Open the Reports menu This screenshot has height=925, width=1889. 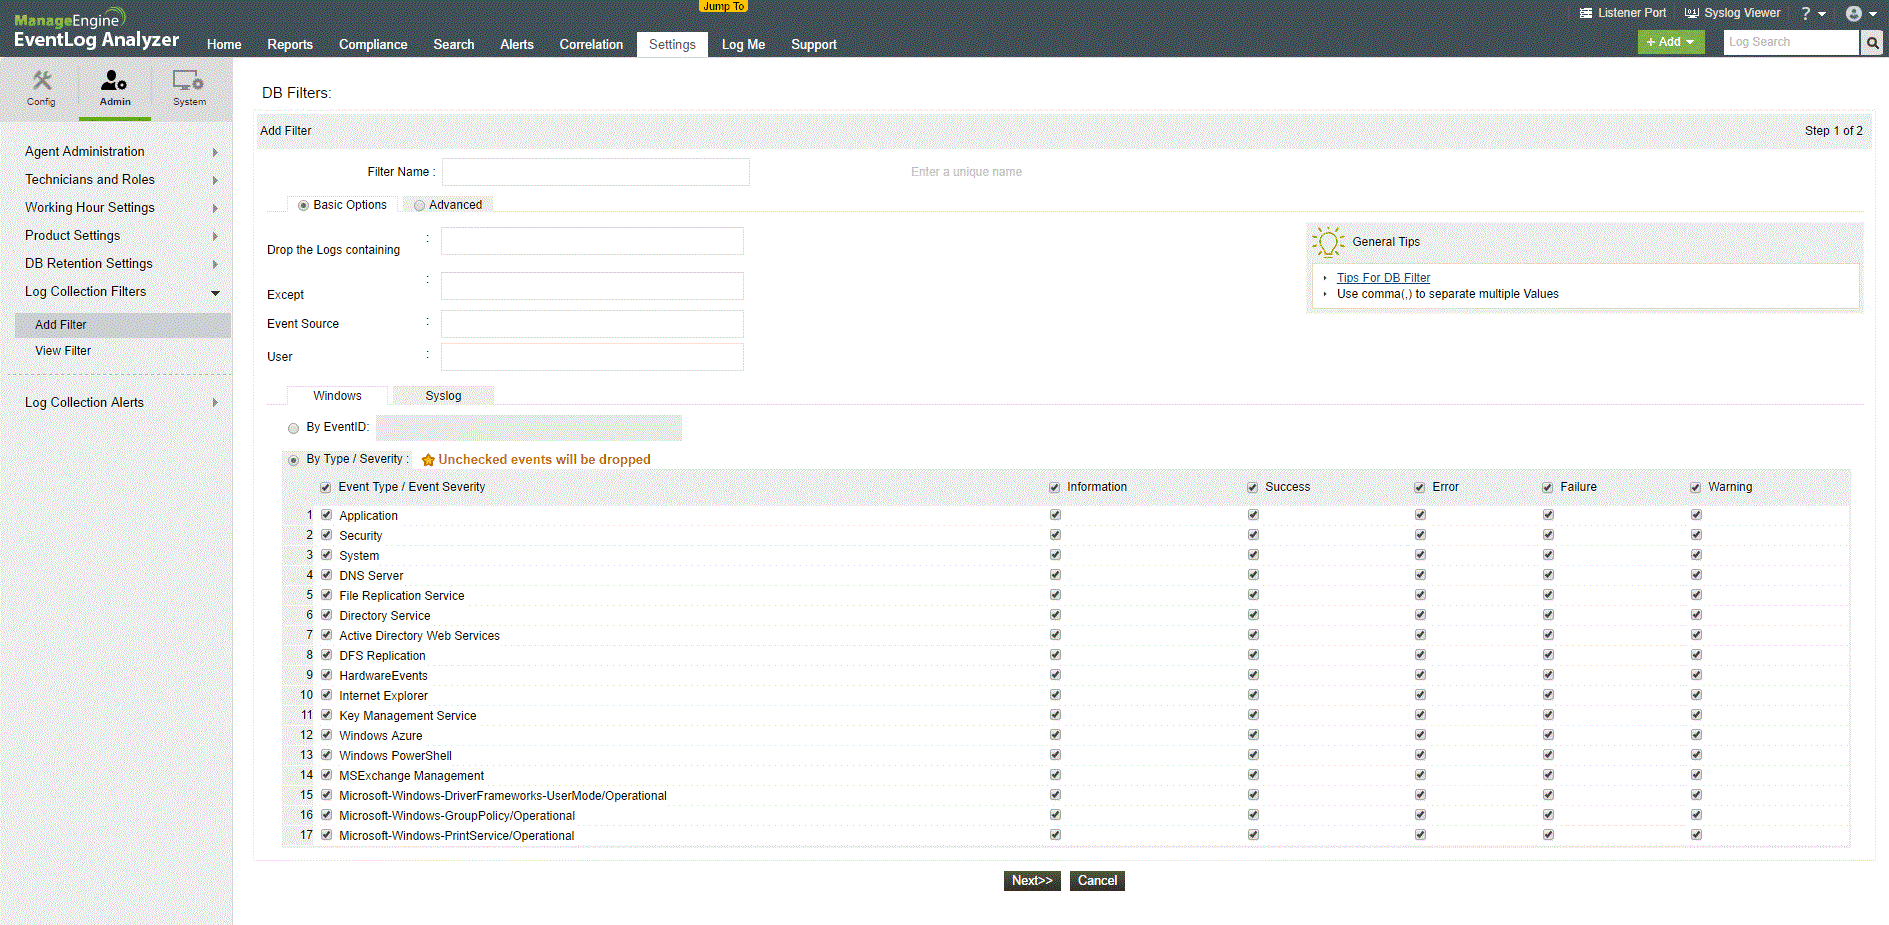click(290, 44)
